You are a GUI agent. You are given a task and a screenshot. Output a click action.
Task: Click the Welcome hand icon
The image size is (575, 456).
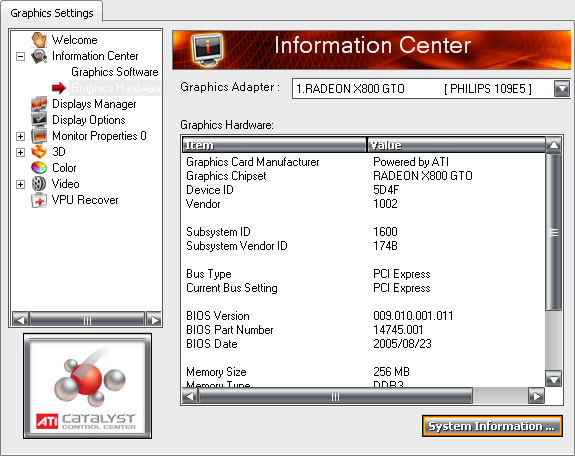coord(39,40)
